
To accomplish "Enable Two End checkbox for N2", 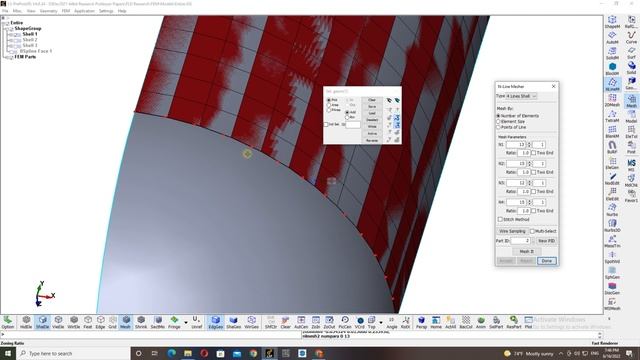I will coord(533,172).
